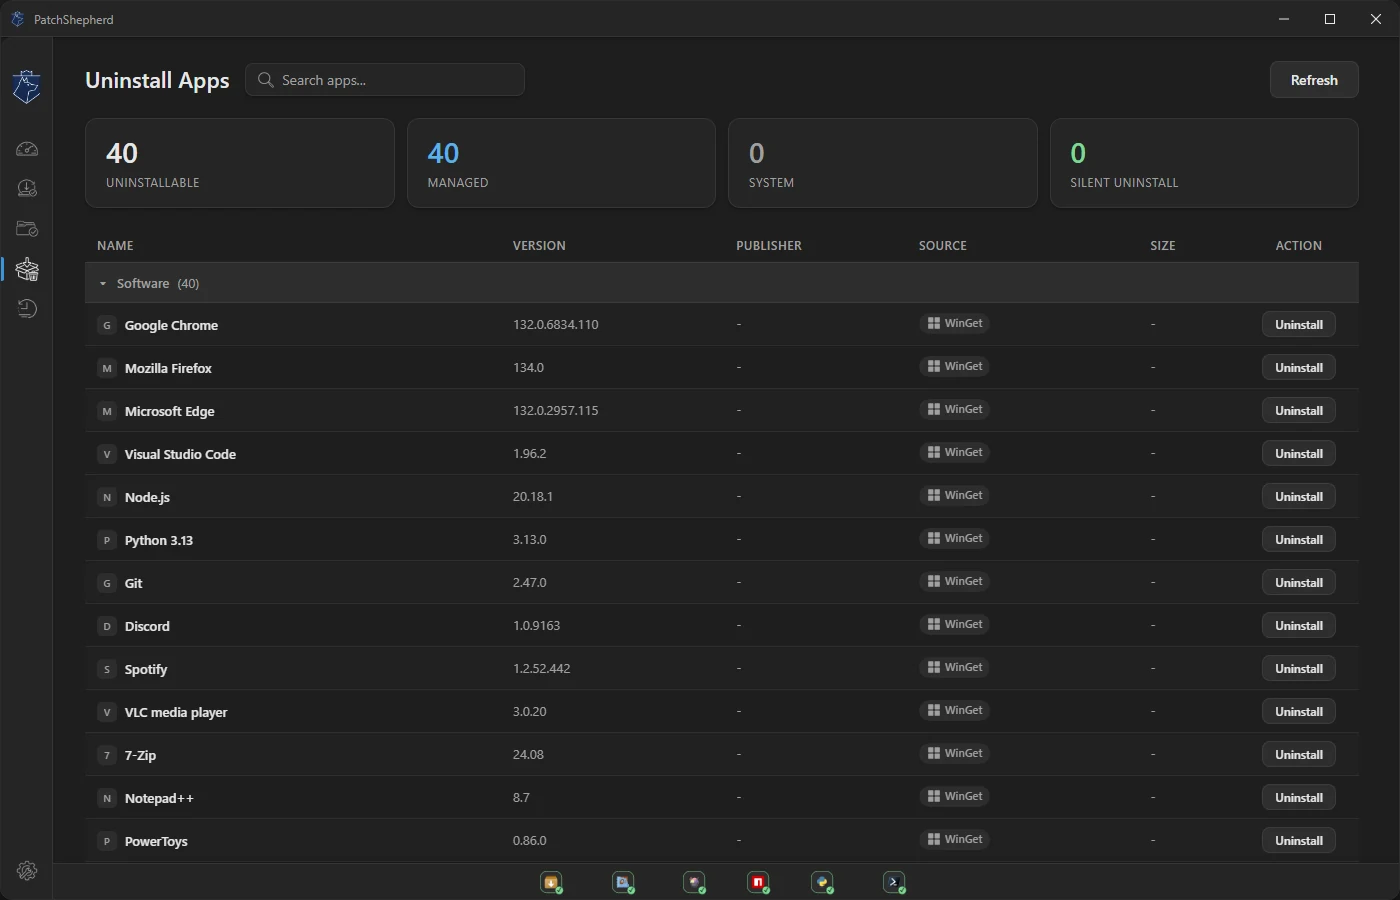The width and height of the screenshot is (1400, 900).
Task: Uninstall Notepad++
Action: pos(1298,798)
